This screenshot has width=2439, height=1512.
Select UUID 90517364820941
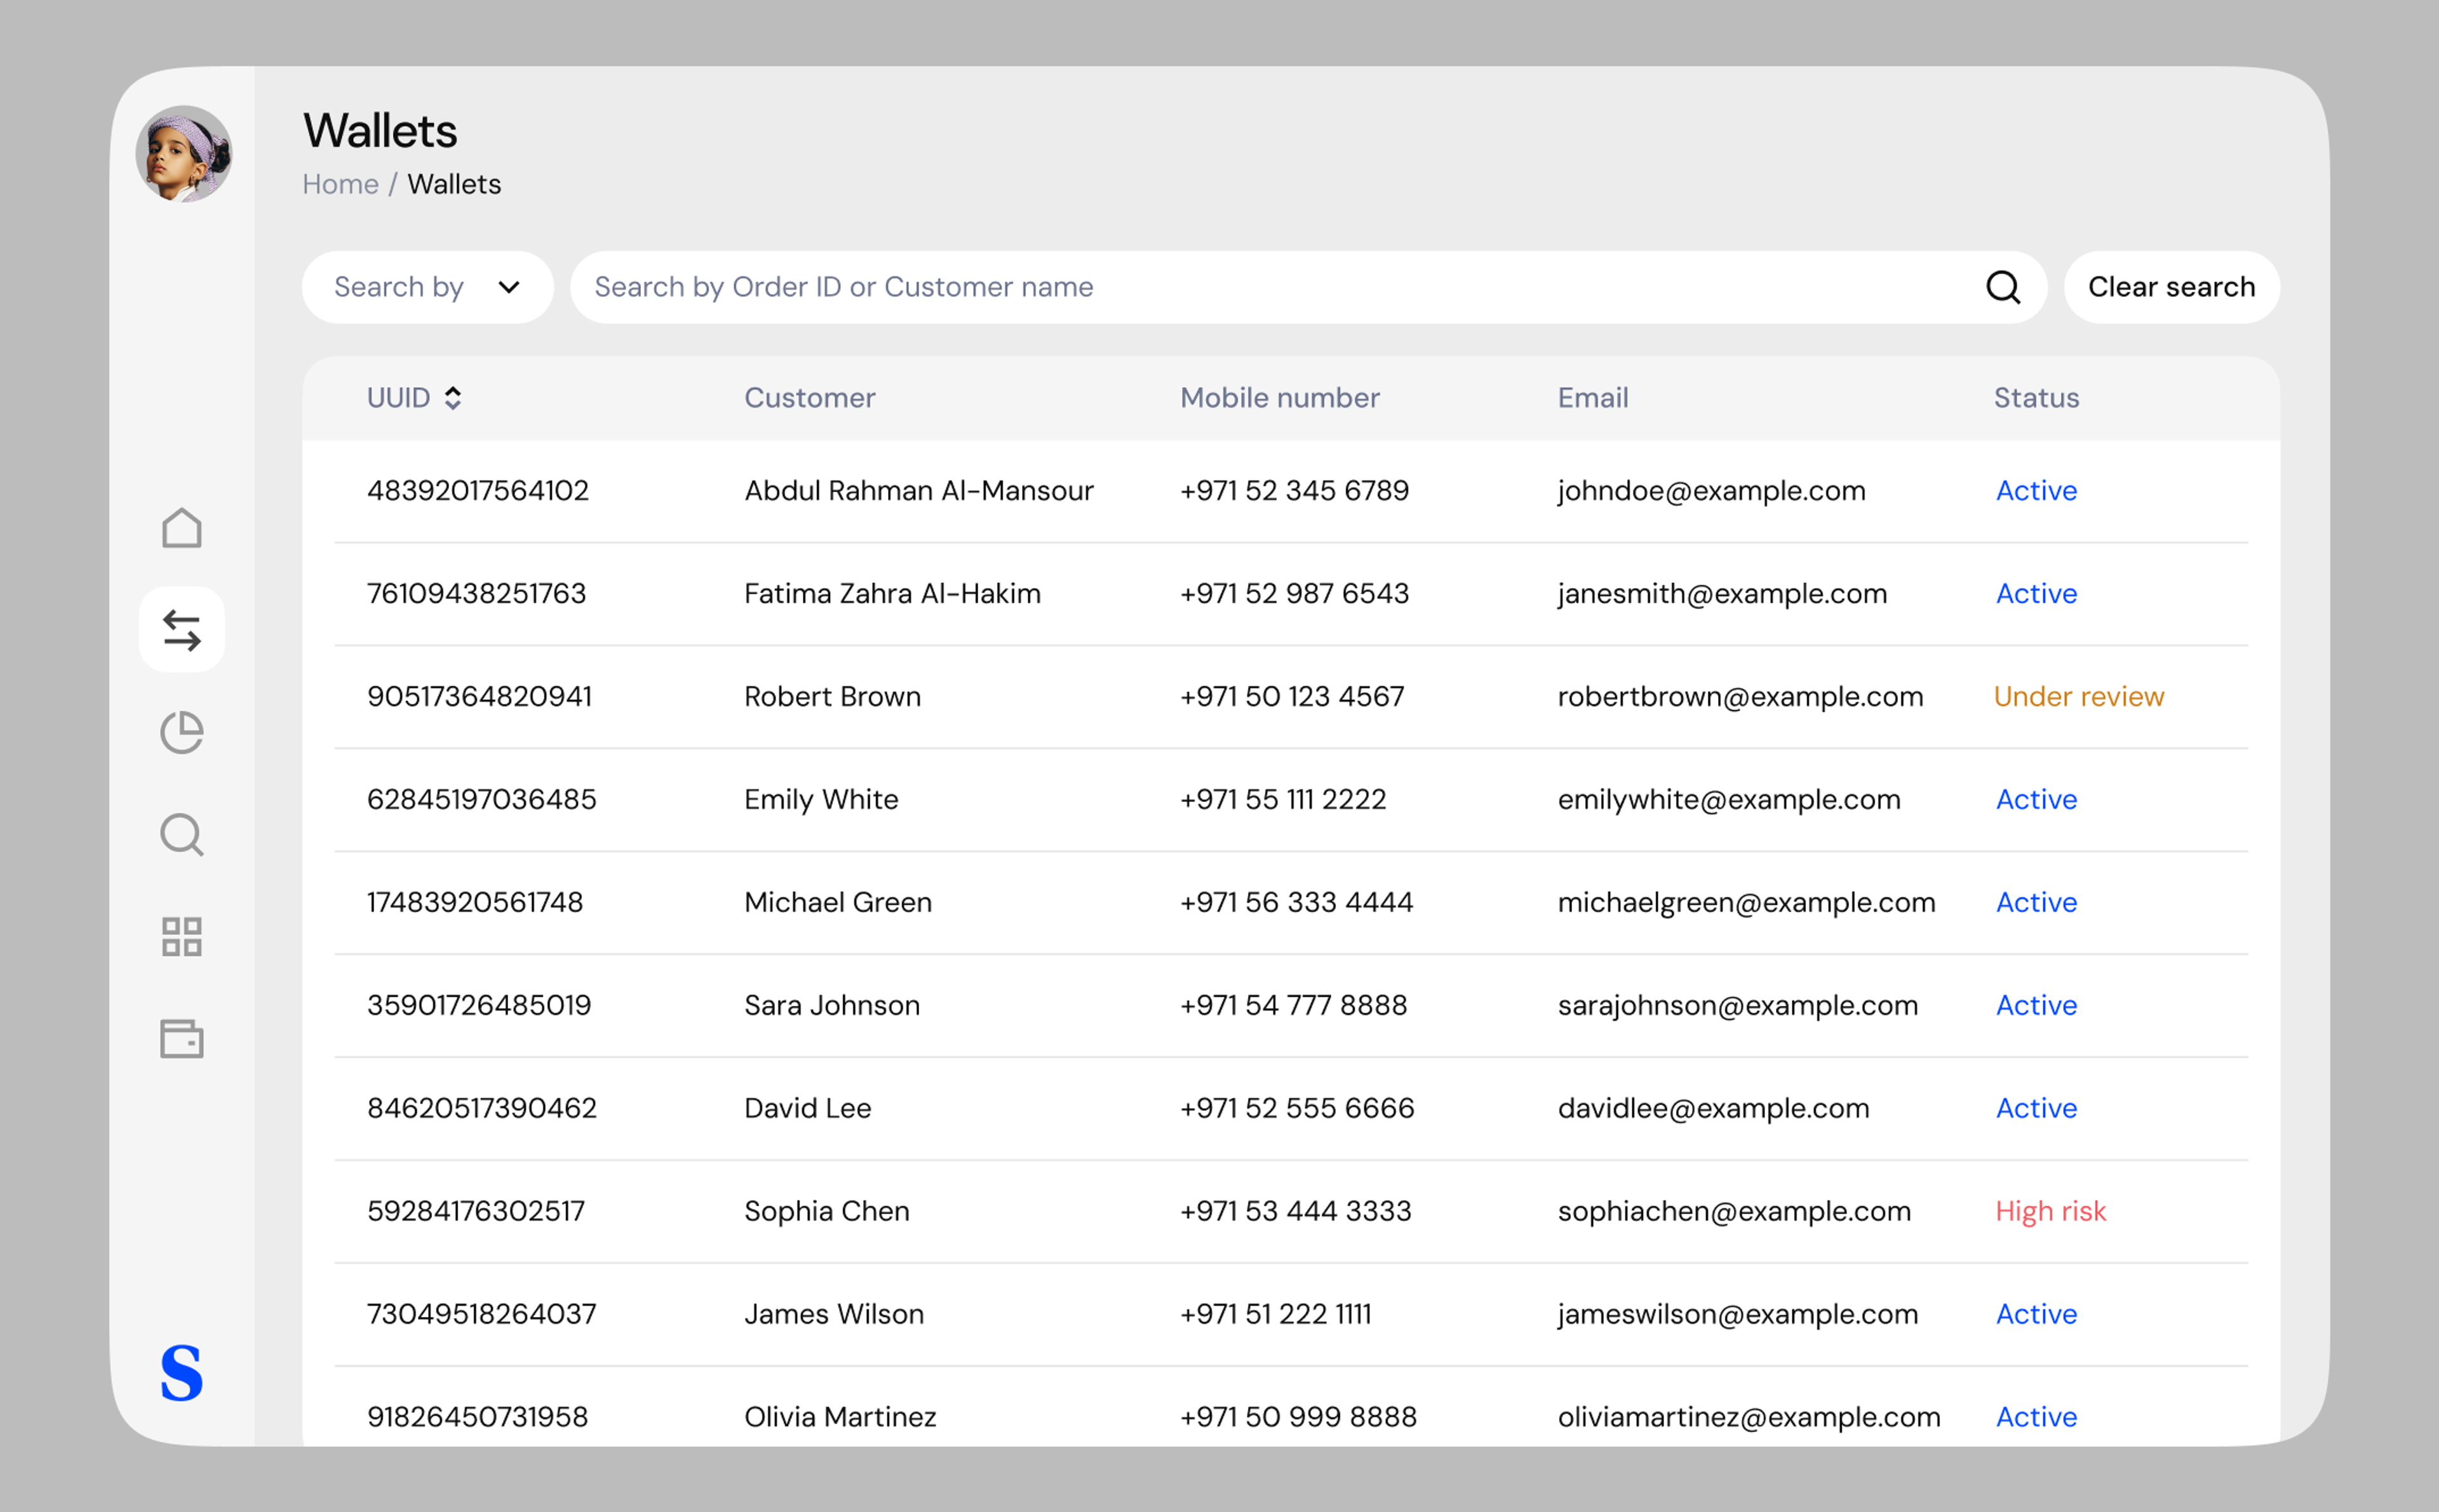tap(480, 697)
